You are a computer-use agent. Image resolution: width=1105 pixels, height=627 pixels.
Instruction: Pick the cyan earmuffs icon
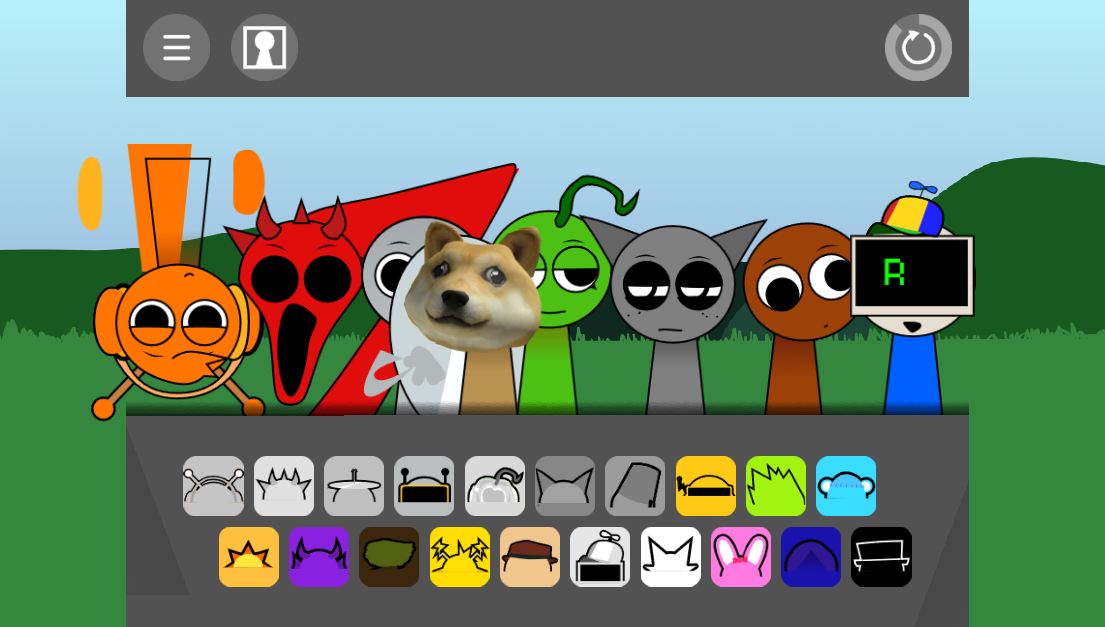click(846, 486)
